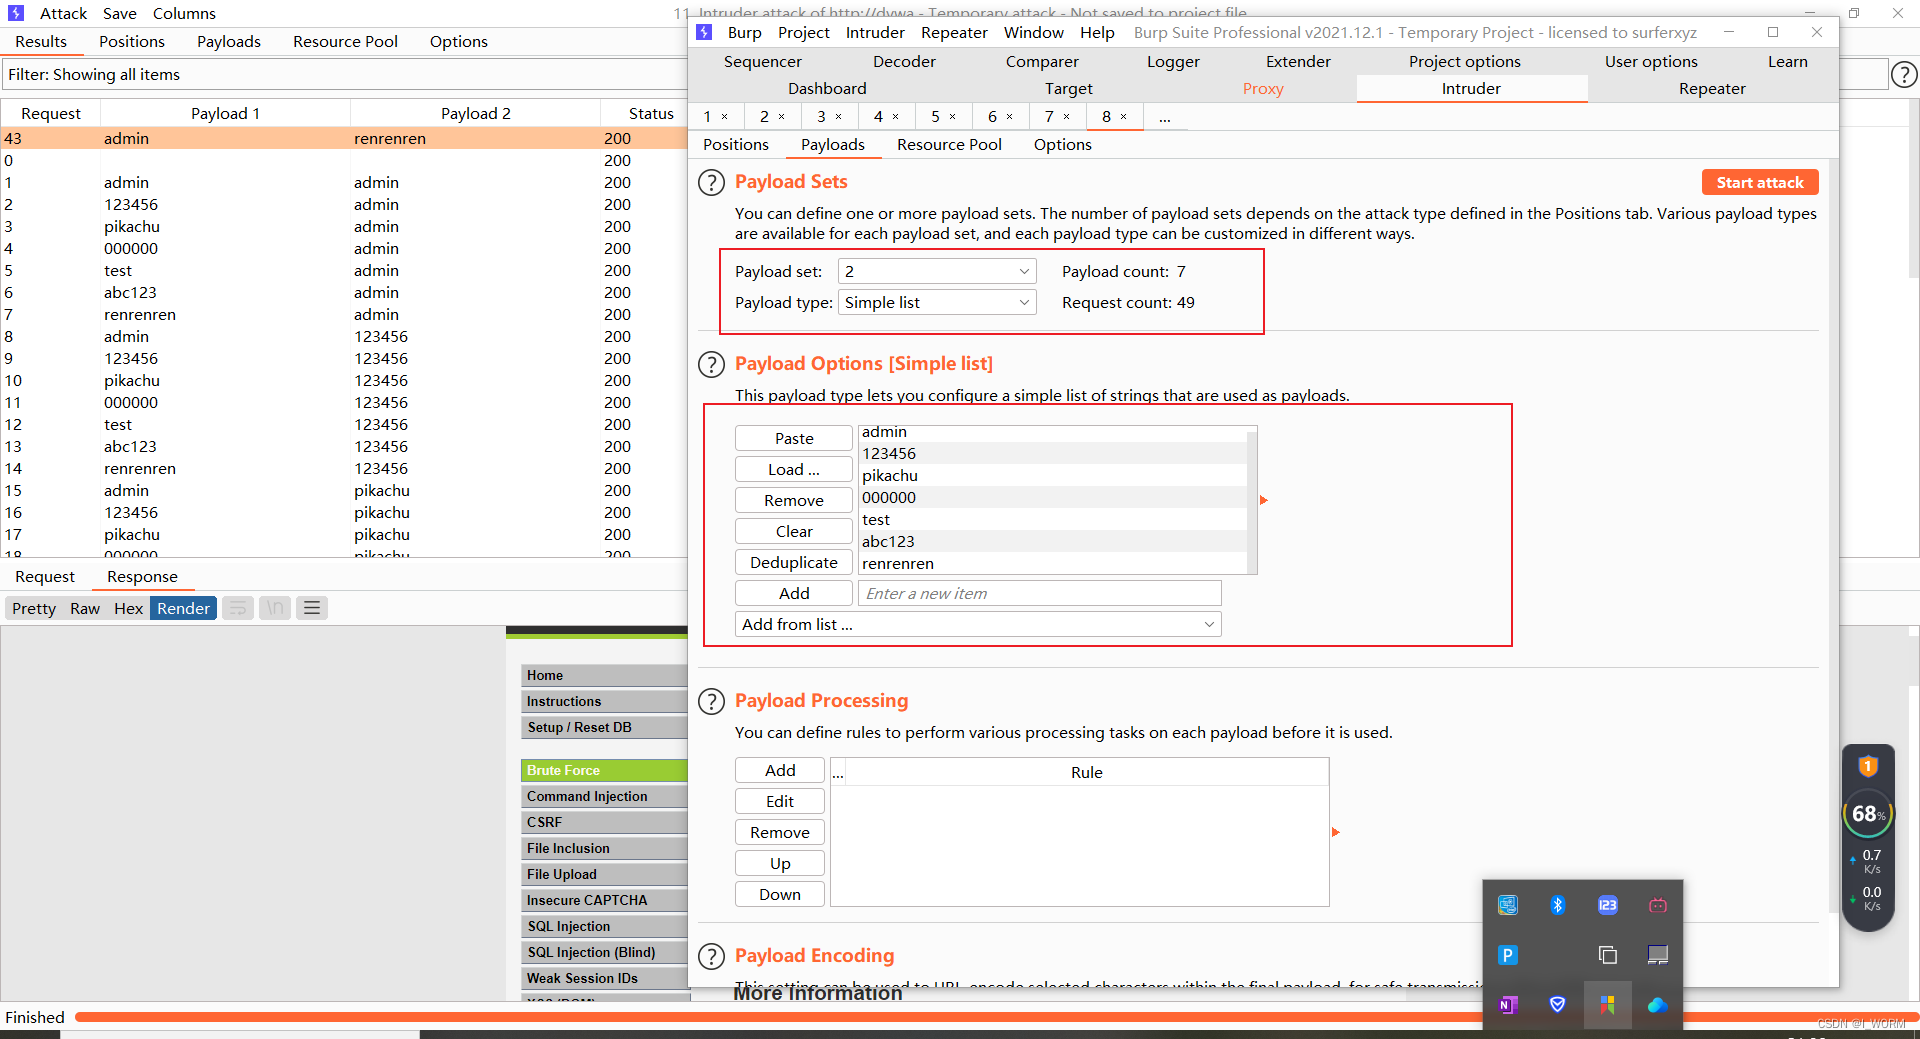
Task: Open Decoder tab
Action: 904,61
